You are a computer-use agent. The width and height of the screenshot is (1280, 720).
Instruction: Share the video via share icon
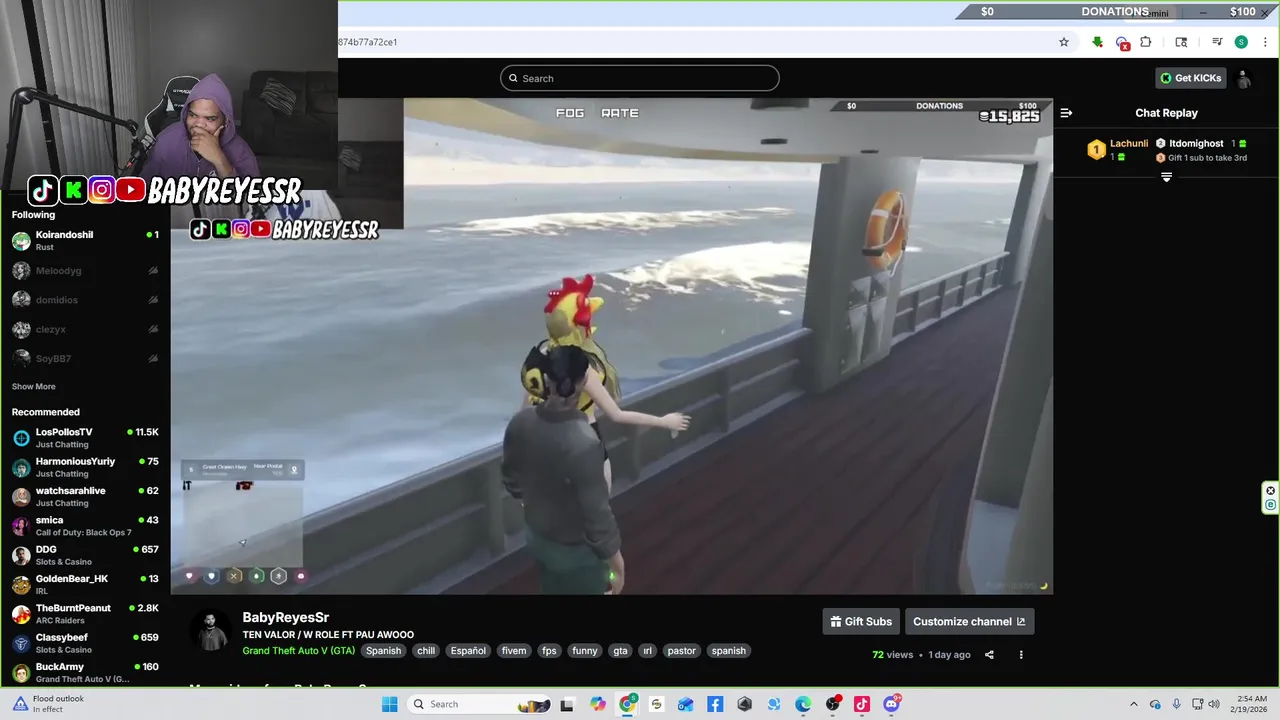[x=989, y=655]
